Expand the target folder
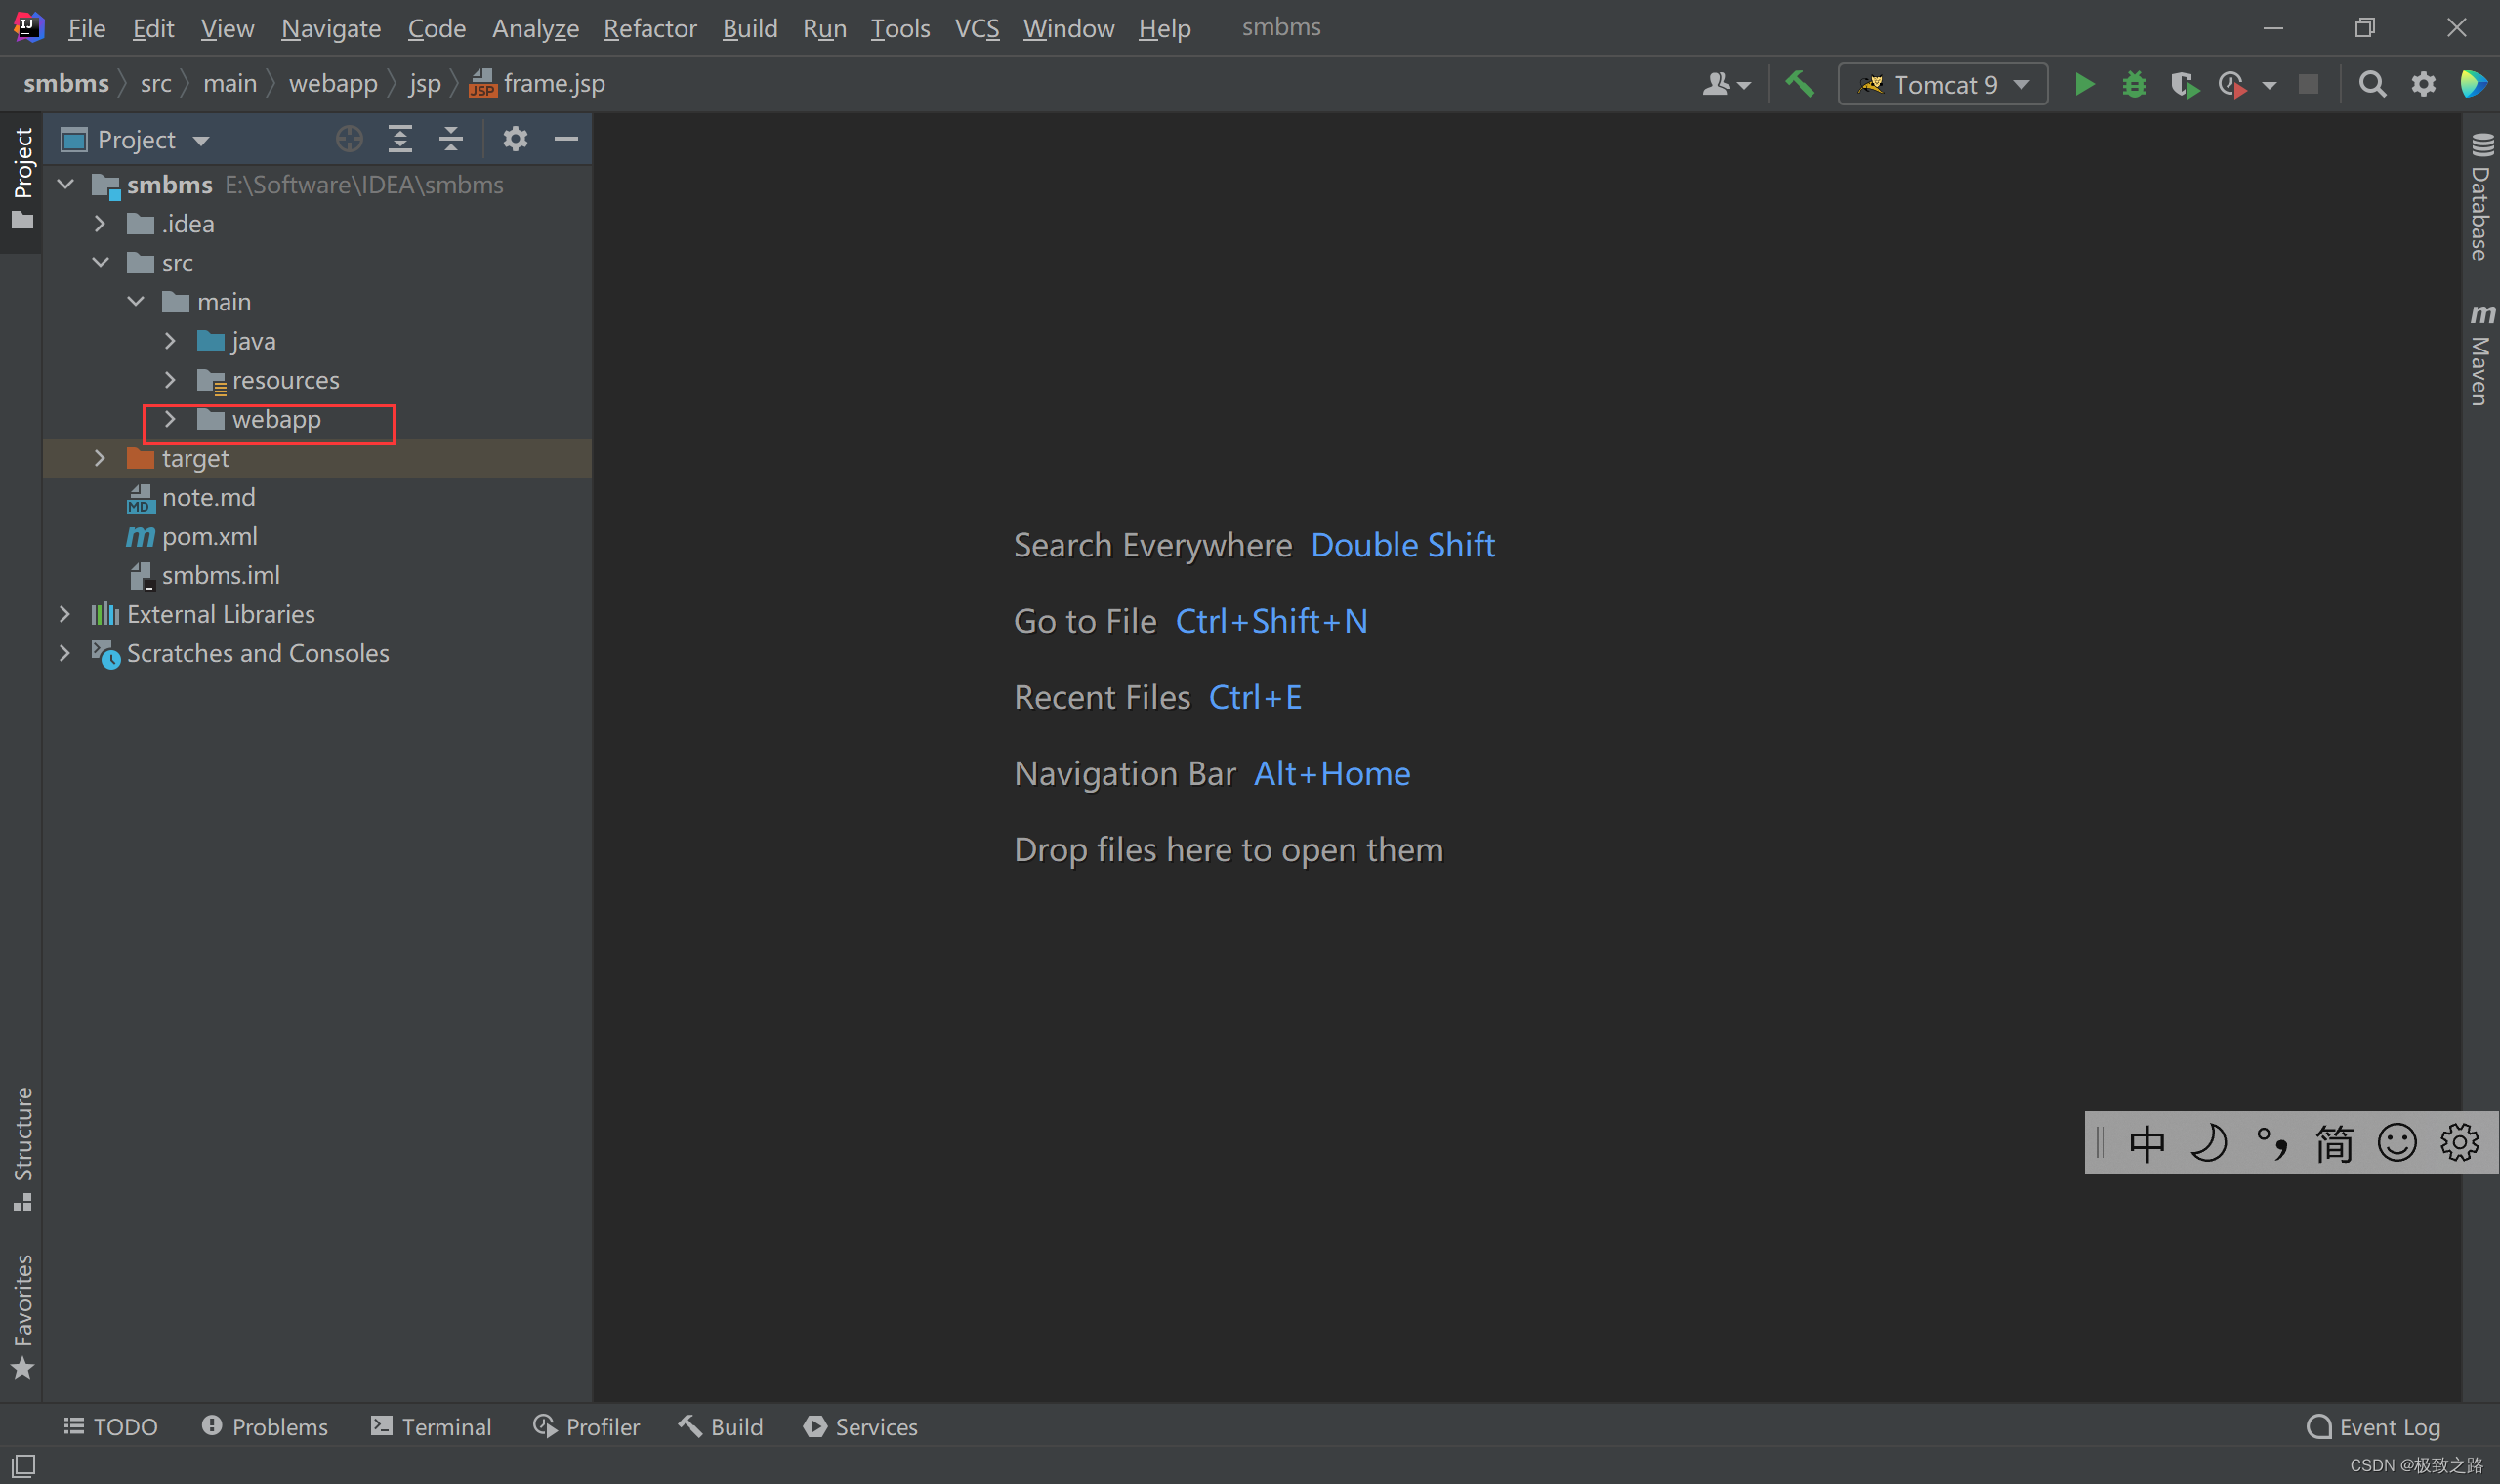This screenshot has height=1484, width=2500. (x=100, y=457)
